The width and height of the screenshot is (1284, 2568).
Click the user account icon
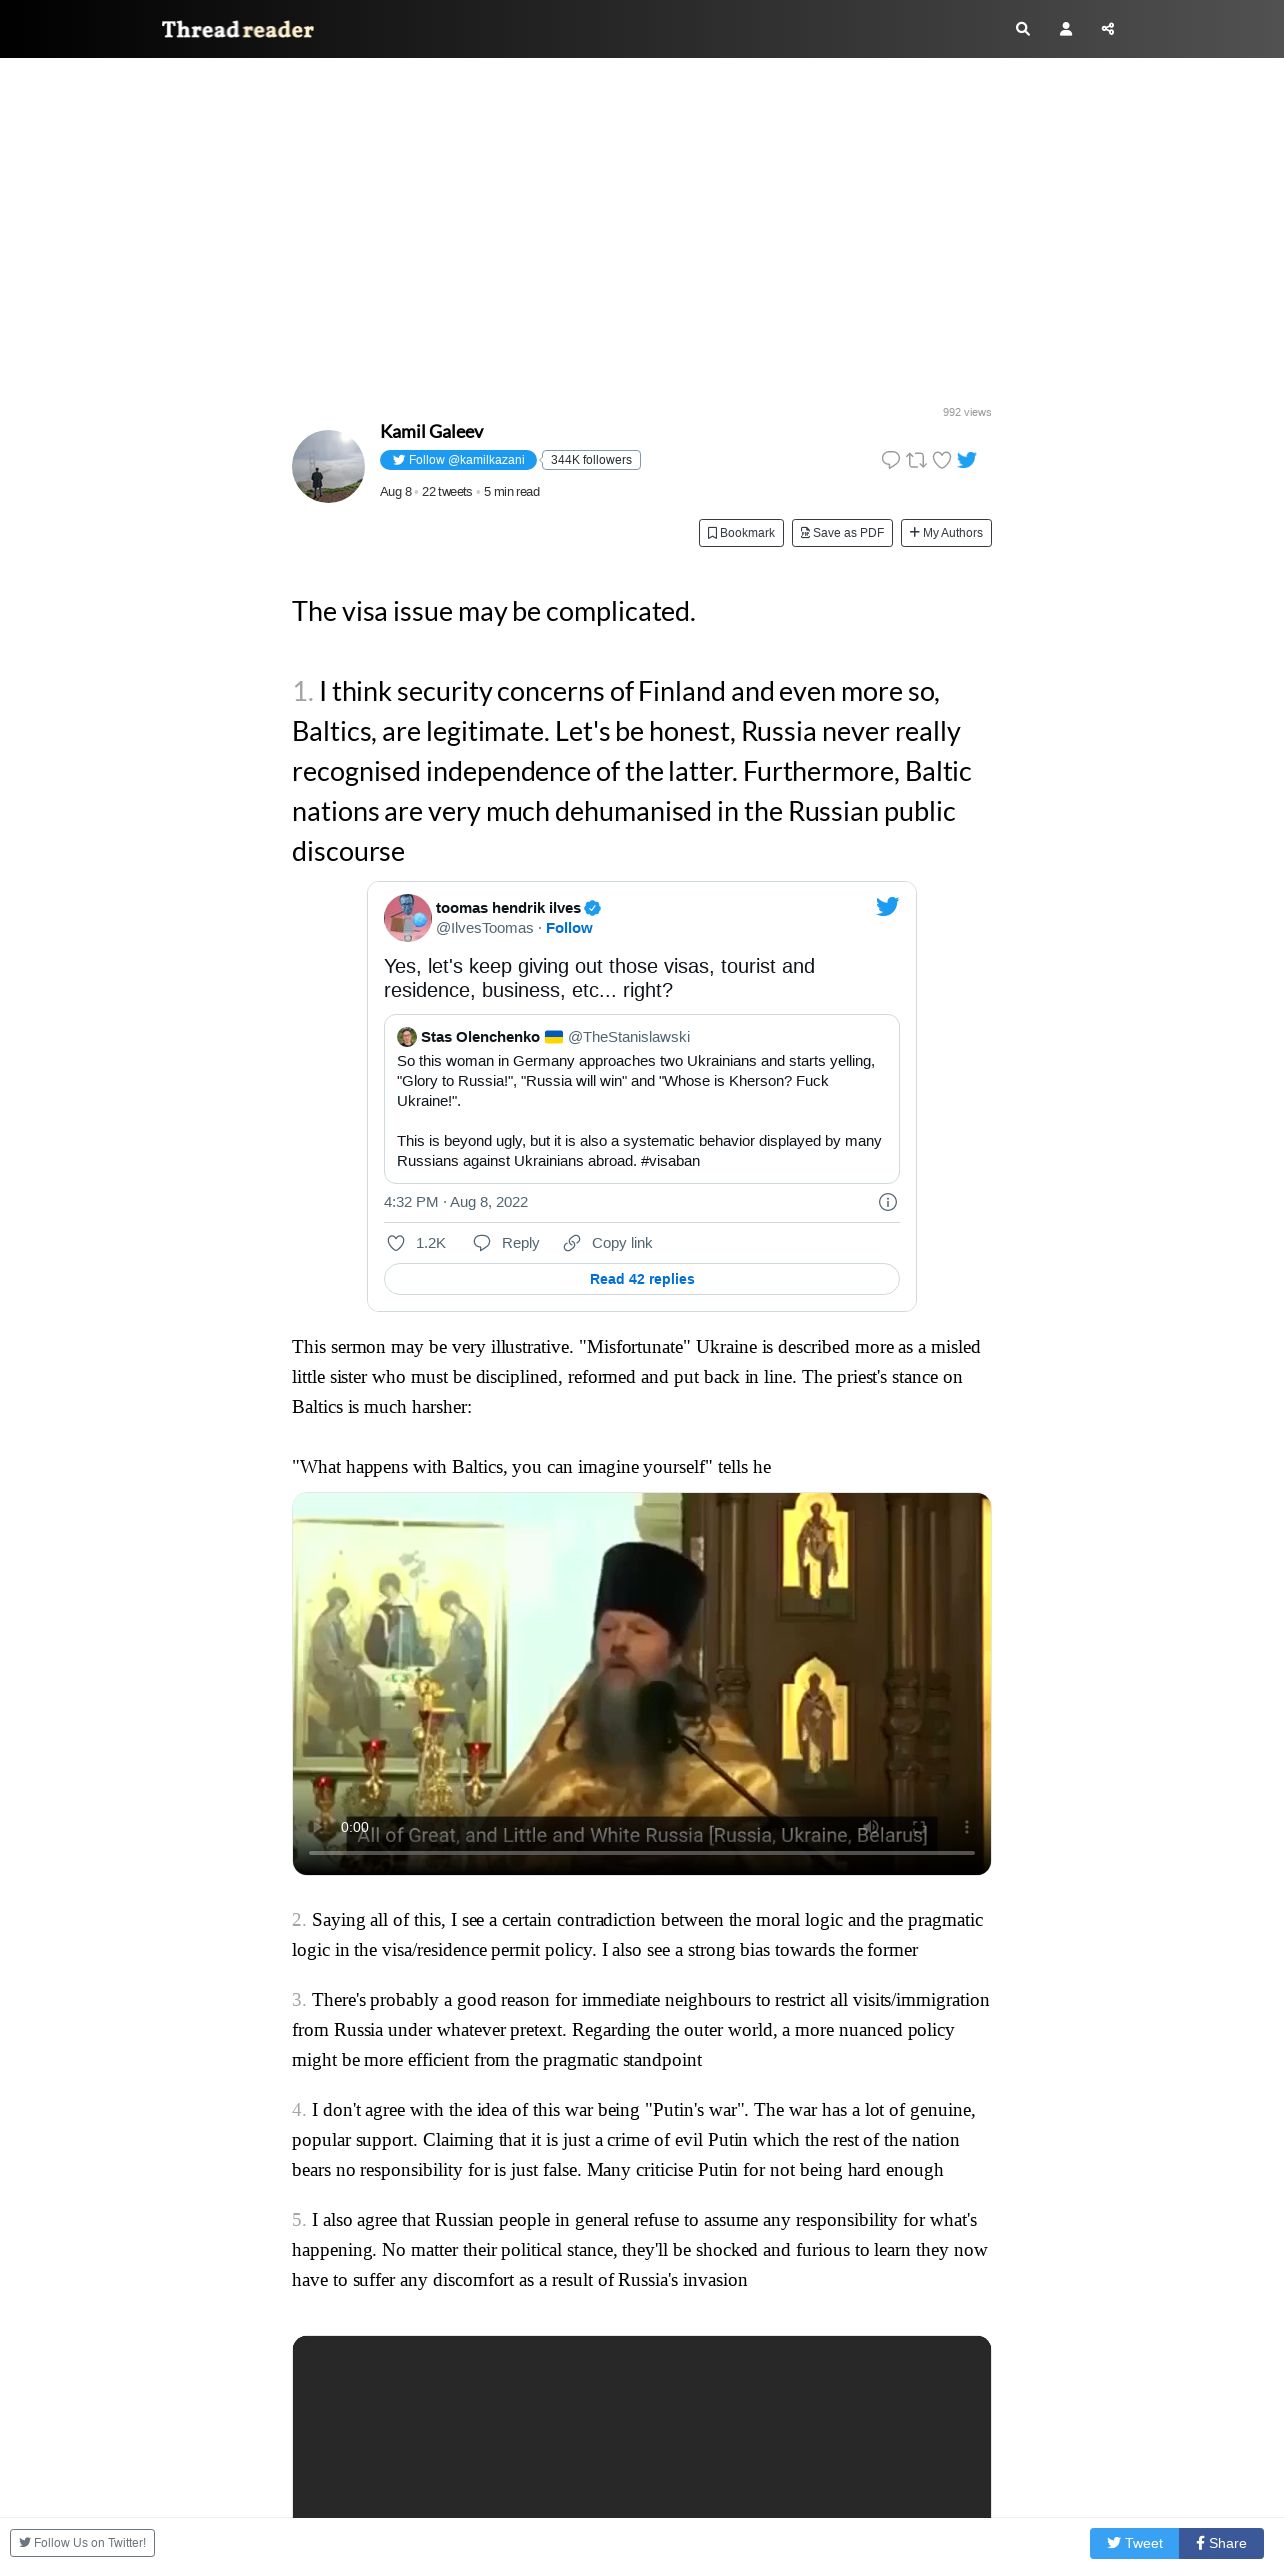[1066, 29]
